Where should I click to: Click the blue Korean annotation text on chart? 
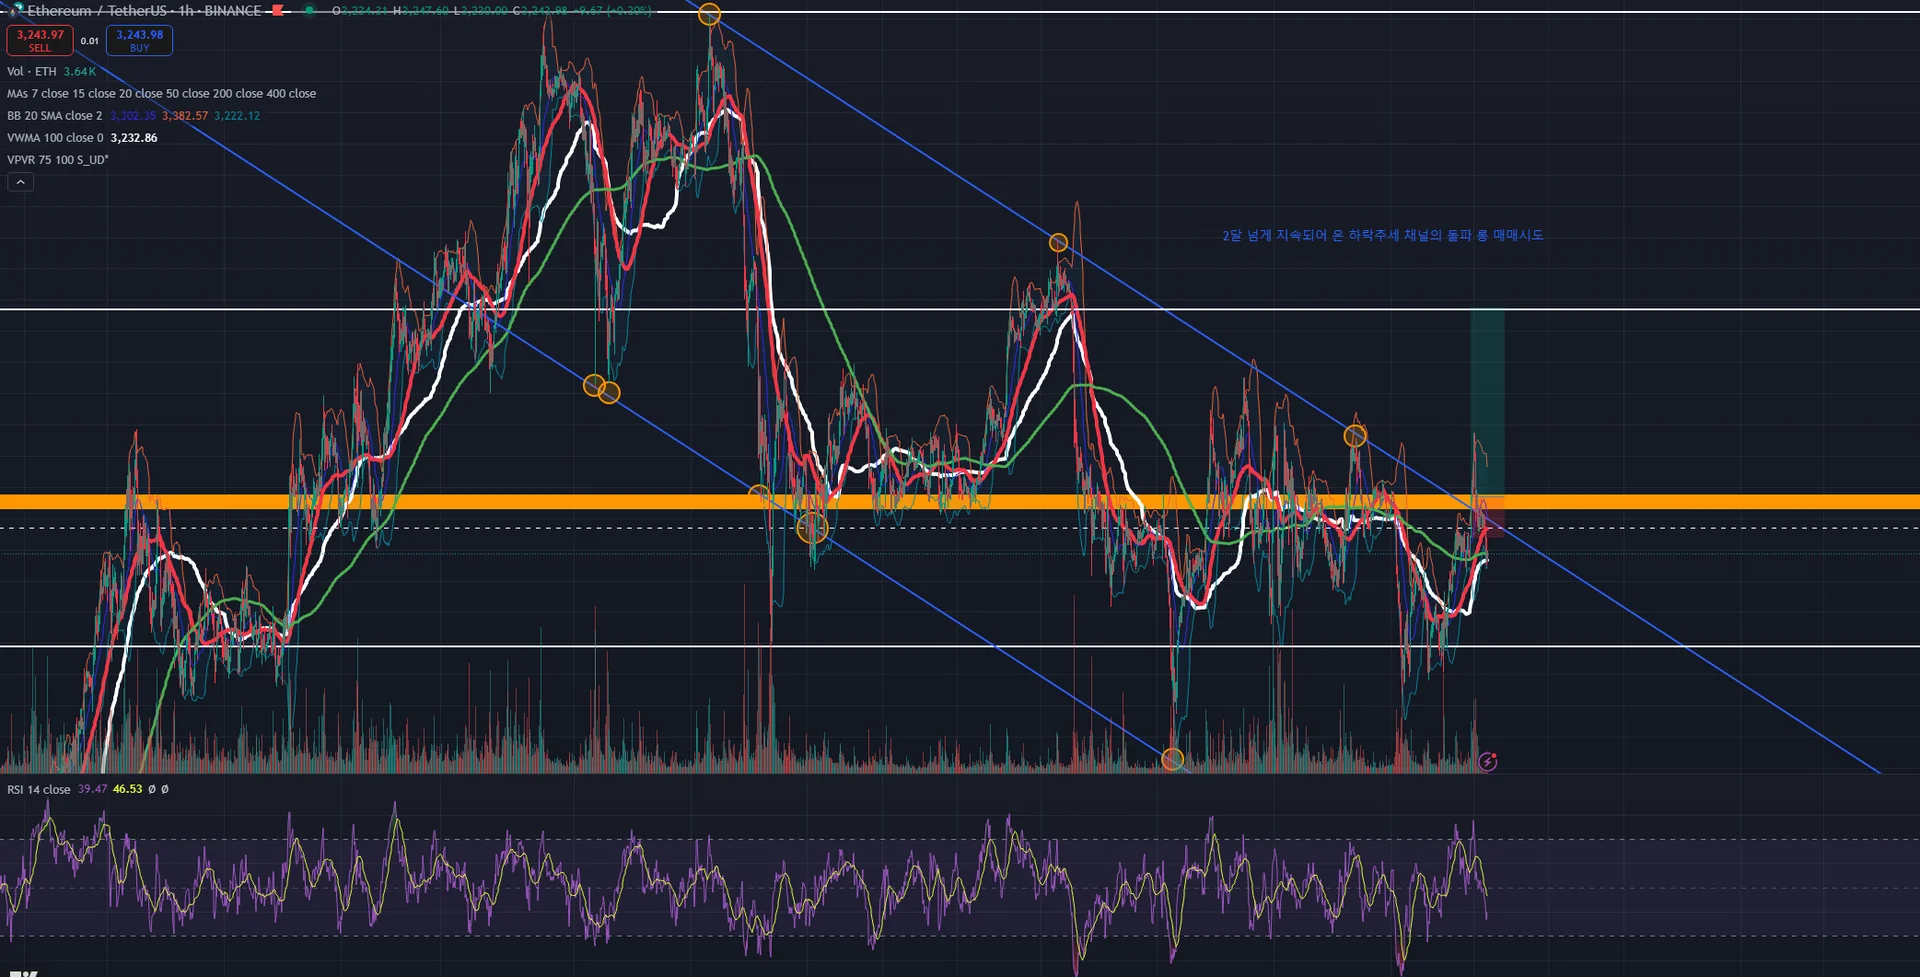[x=1383, y=236]
